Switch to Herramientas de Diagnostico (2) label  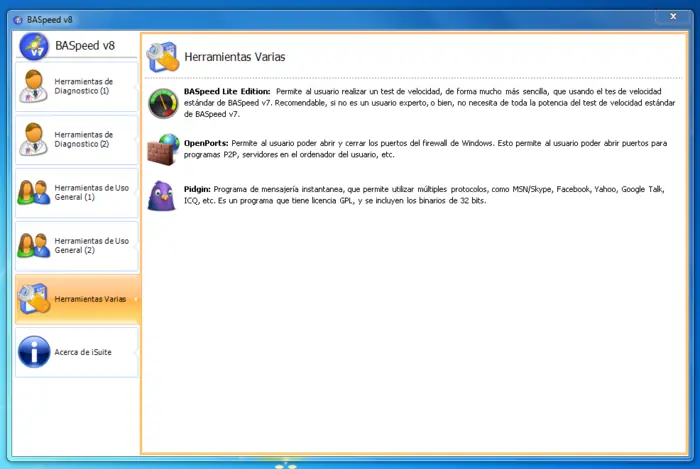tap(83, 139)
